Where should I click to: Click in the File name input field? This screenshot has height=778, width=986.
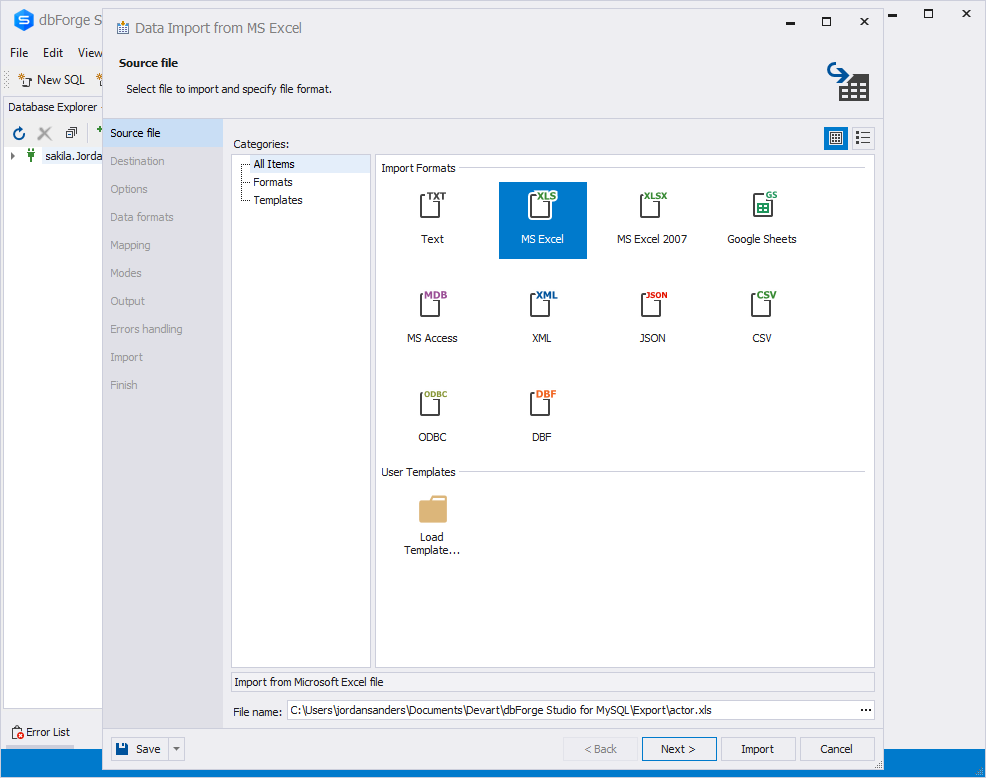point(572,710)
